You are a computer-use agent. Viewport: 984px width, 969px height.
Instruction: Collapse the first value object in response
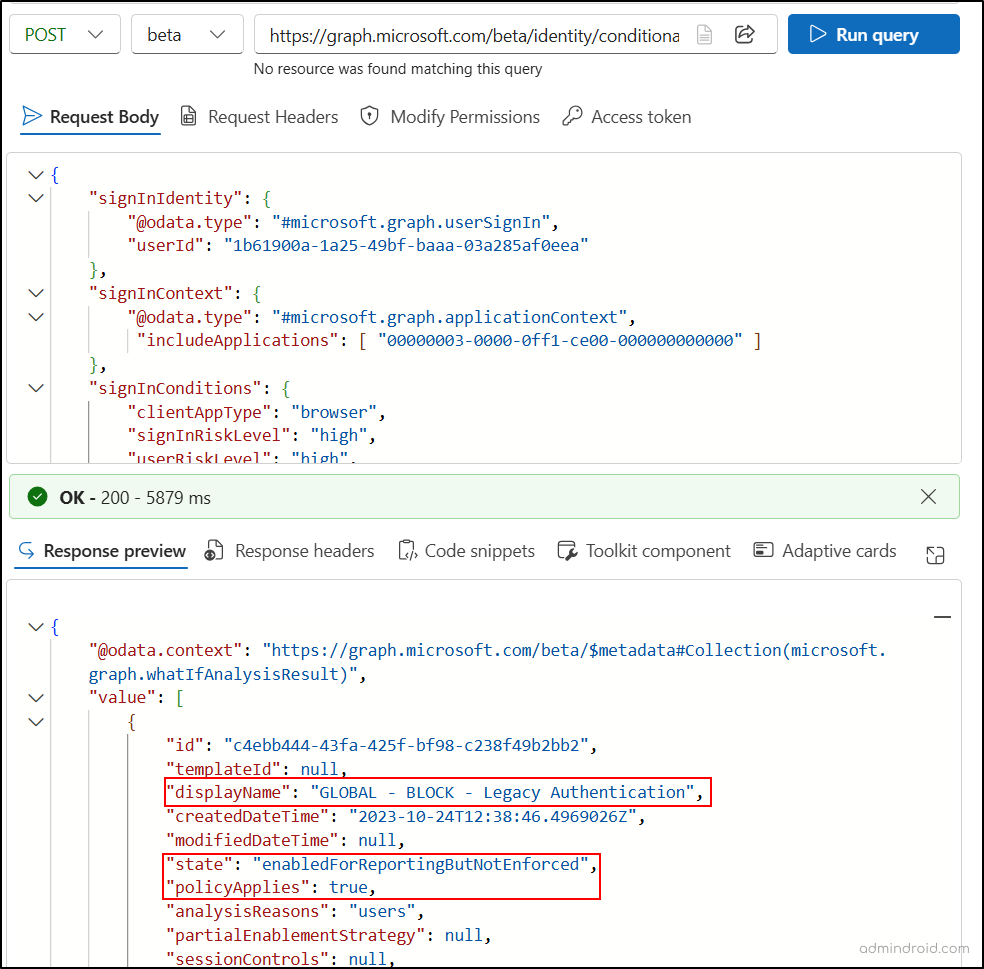36,722
